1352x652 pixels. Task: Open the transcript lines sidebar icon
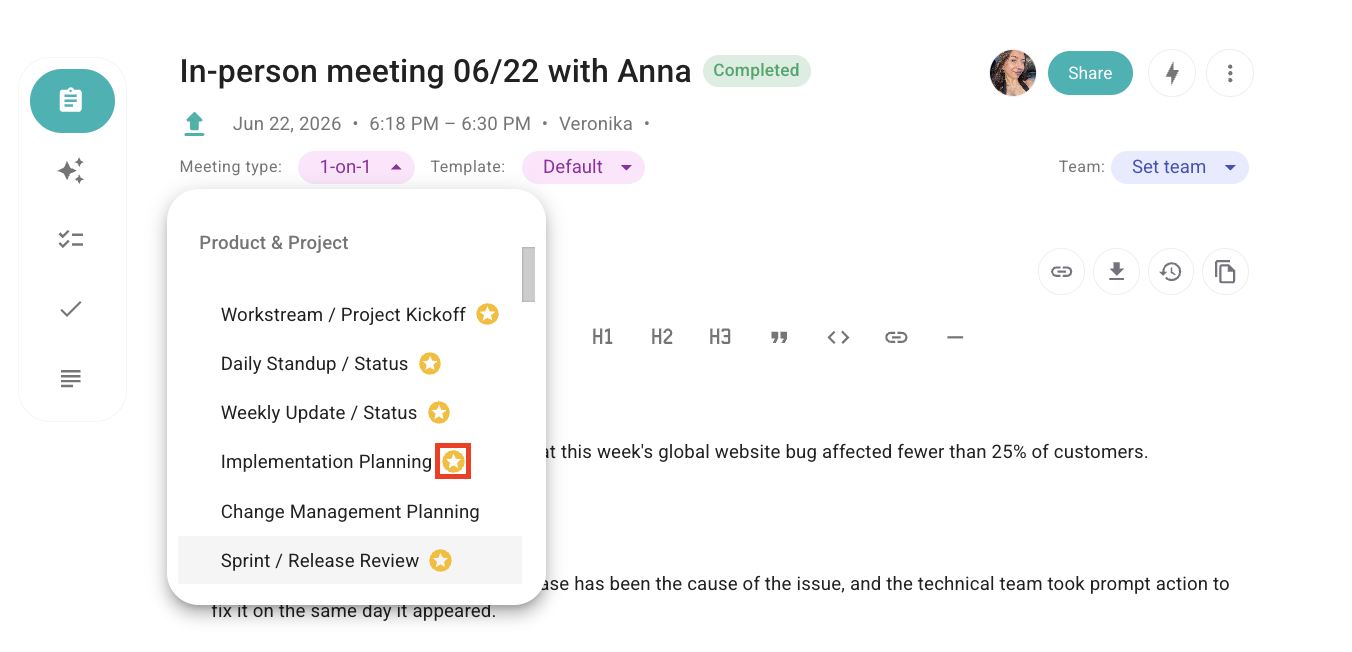coord(71,379)
